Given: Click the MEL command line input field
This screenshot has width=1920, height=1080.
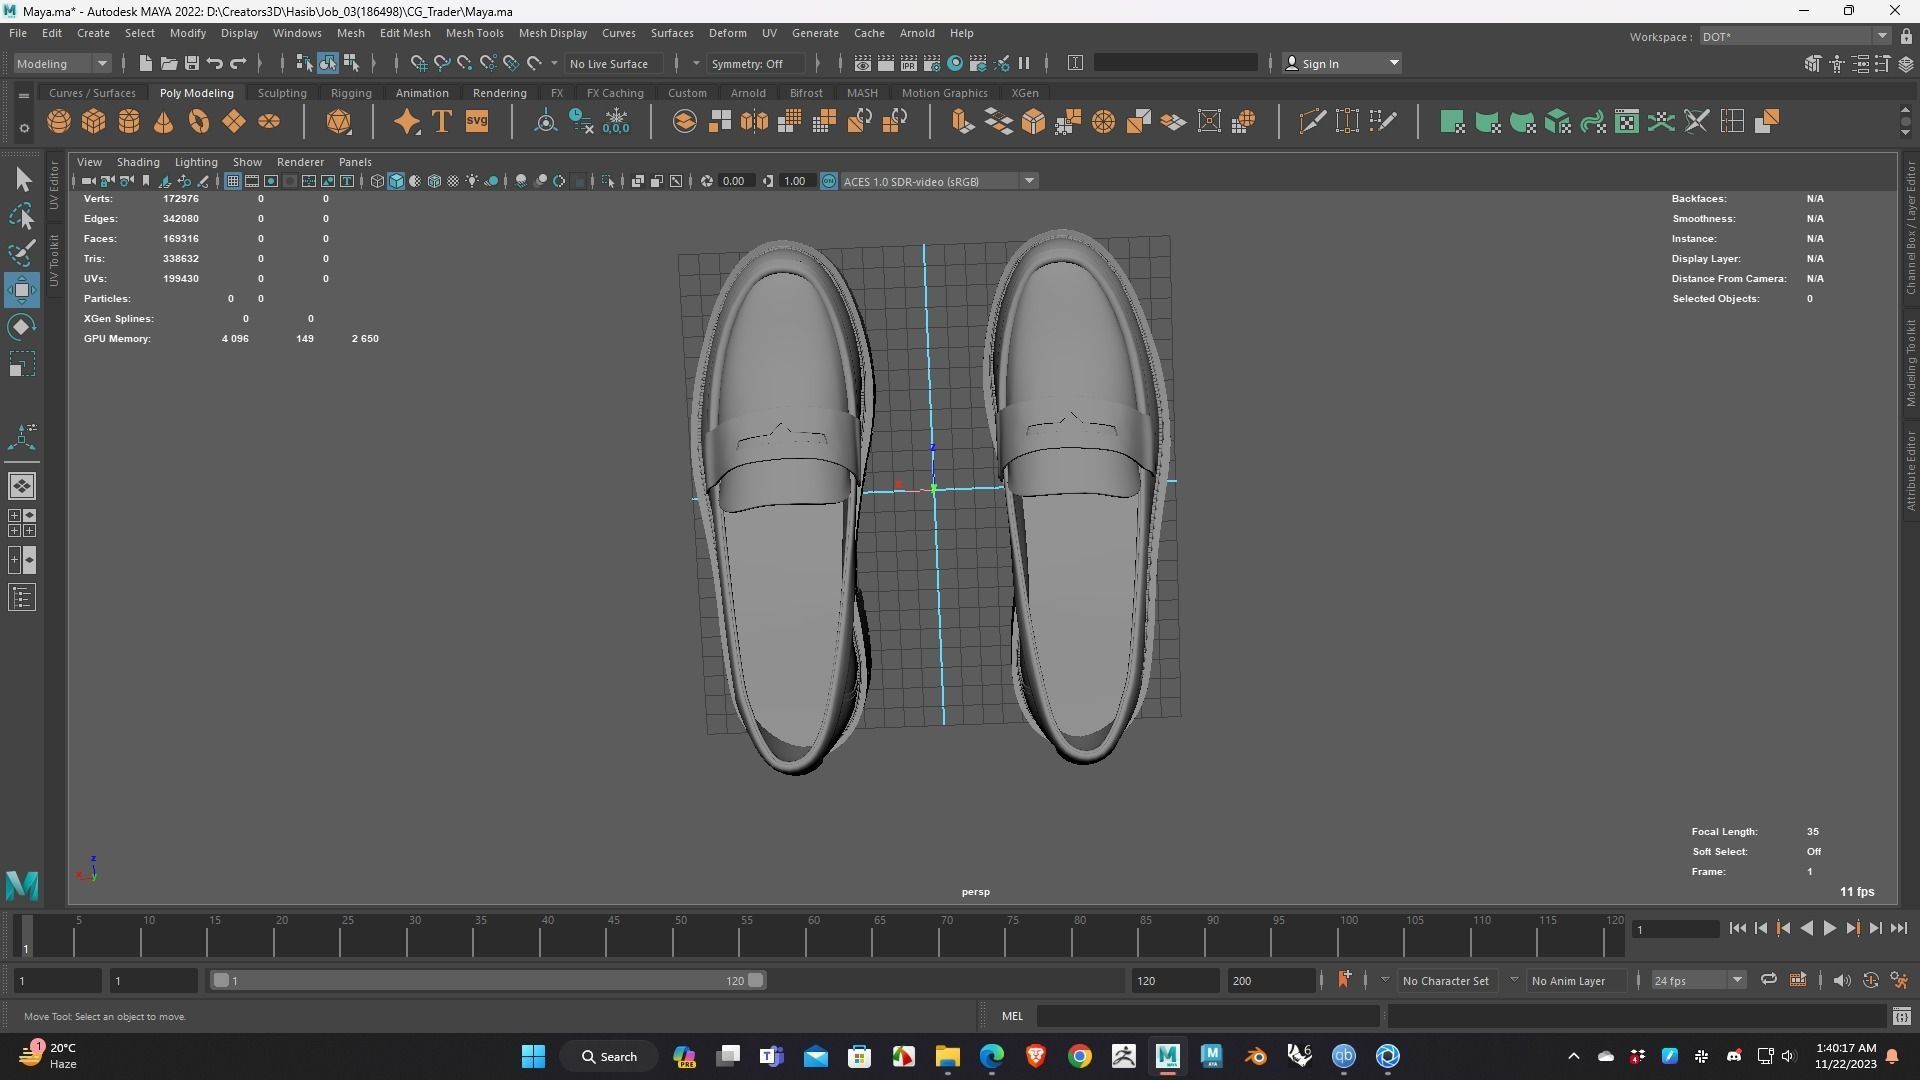Looking at the screenshot, I should pyautogui.click(x=1208, y=1016).
